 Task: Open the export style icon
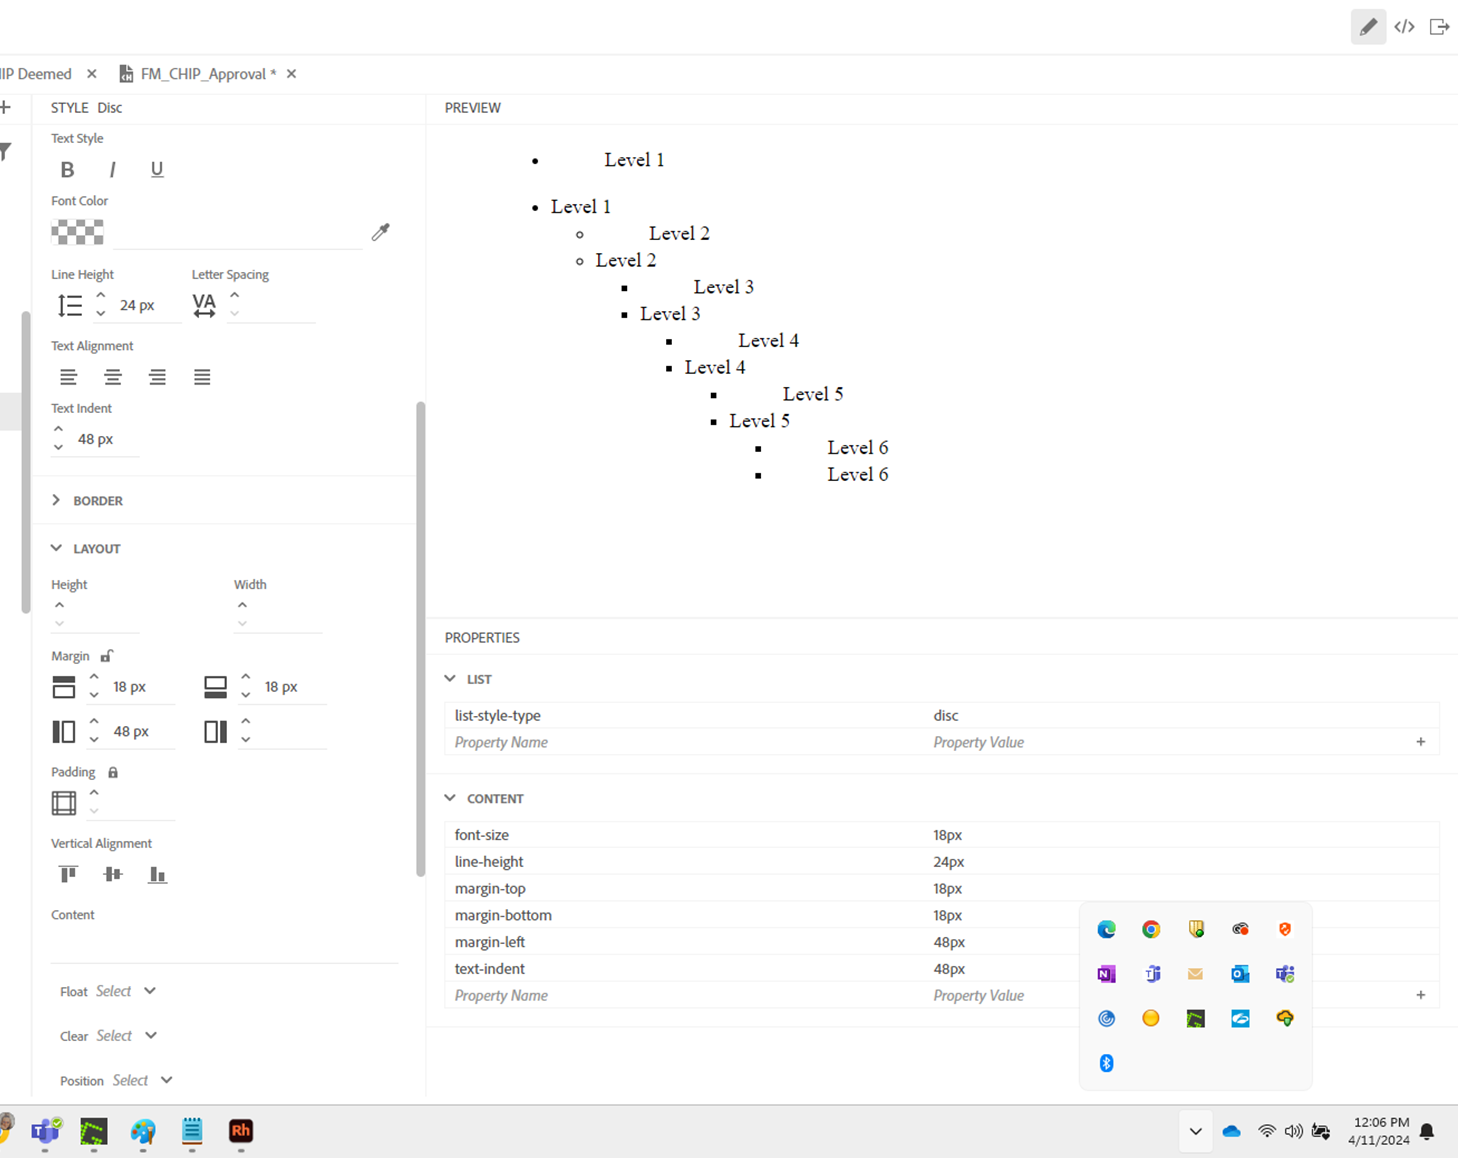(1439, 27)
